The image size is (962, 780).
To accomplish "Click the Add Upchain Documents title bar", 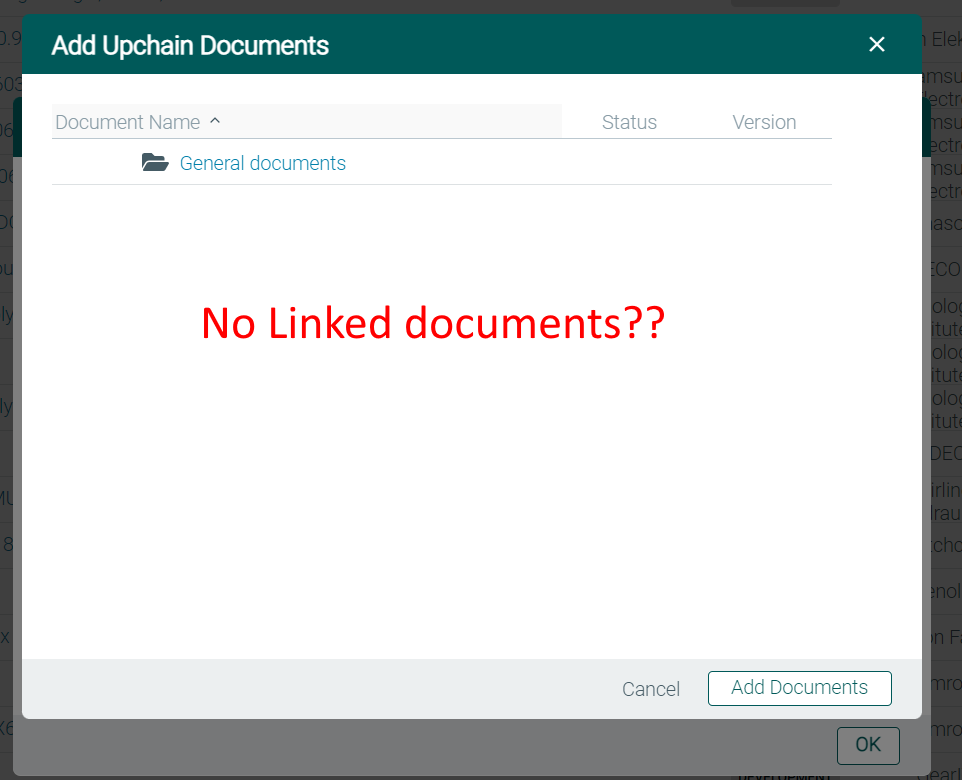I will pos(190,44).
